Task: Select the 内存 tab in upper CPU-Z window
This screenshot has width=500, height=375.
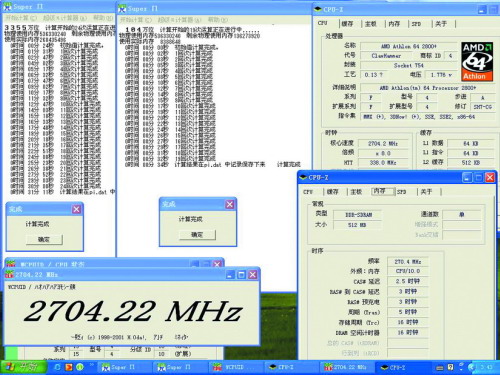Action: coord(394,24)
